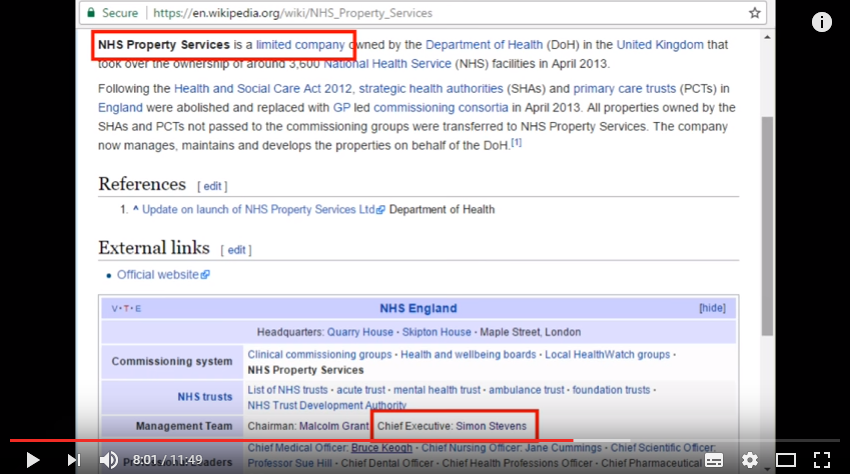Image resolution: width=850 pixels, height=474 pixels.
Task: Open the video info card icon
Action: tap(822, 22)
